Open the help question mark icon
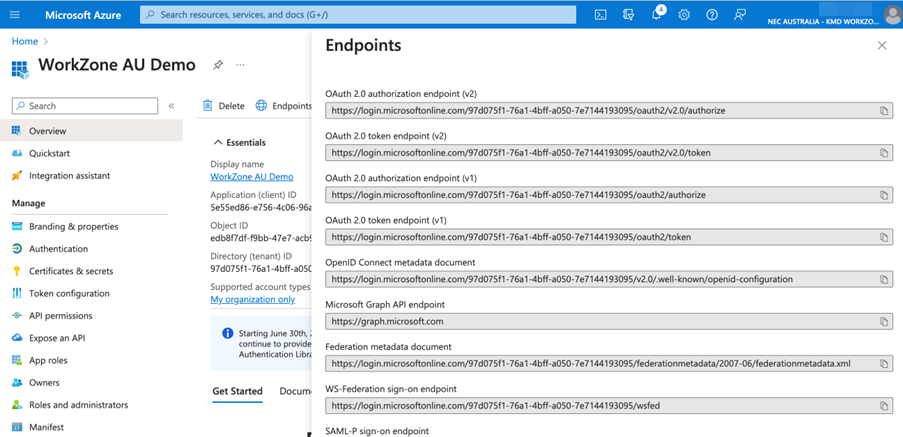 tap(712, 15)
